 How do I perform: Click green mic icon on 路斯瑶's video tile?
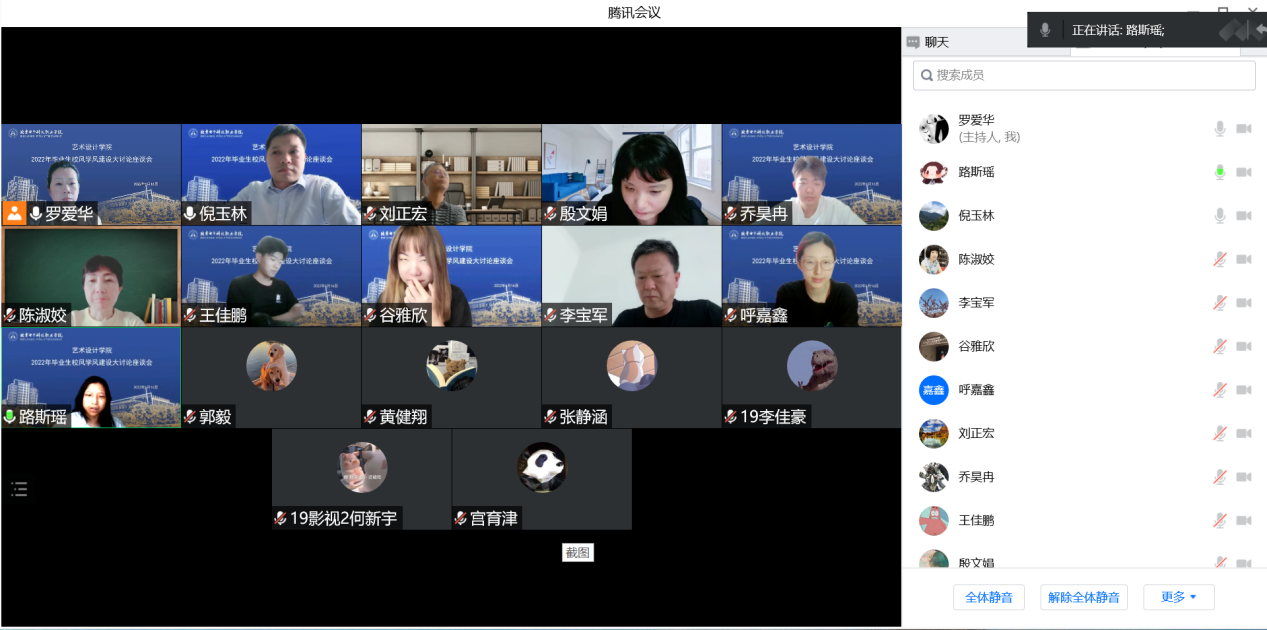point(10,417)
